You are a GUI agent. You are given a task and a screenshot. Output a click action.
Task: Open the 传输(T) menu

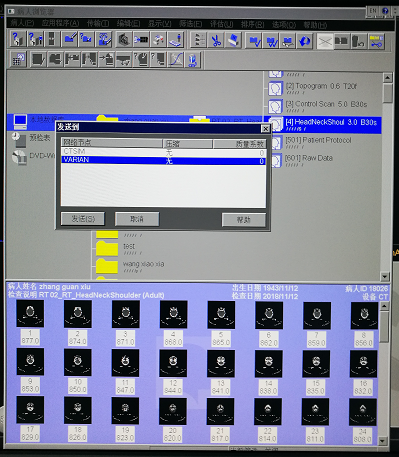point(98,24)
